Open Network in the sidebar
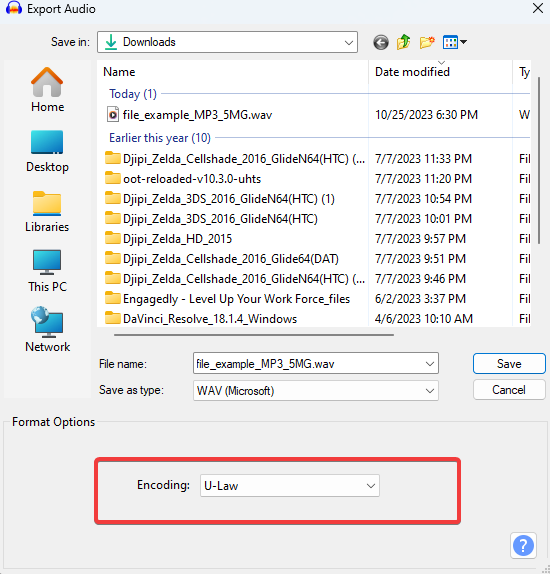Viewport: 550px width, 574px height. pyautogui.click(x=47, y=330)
